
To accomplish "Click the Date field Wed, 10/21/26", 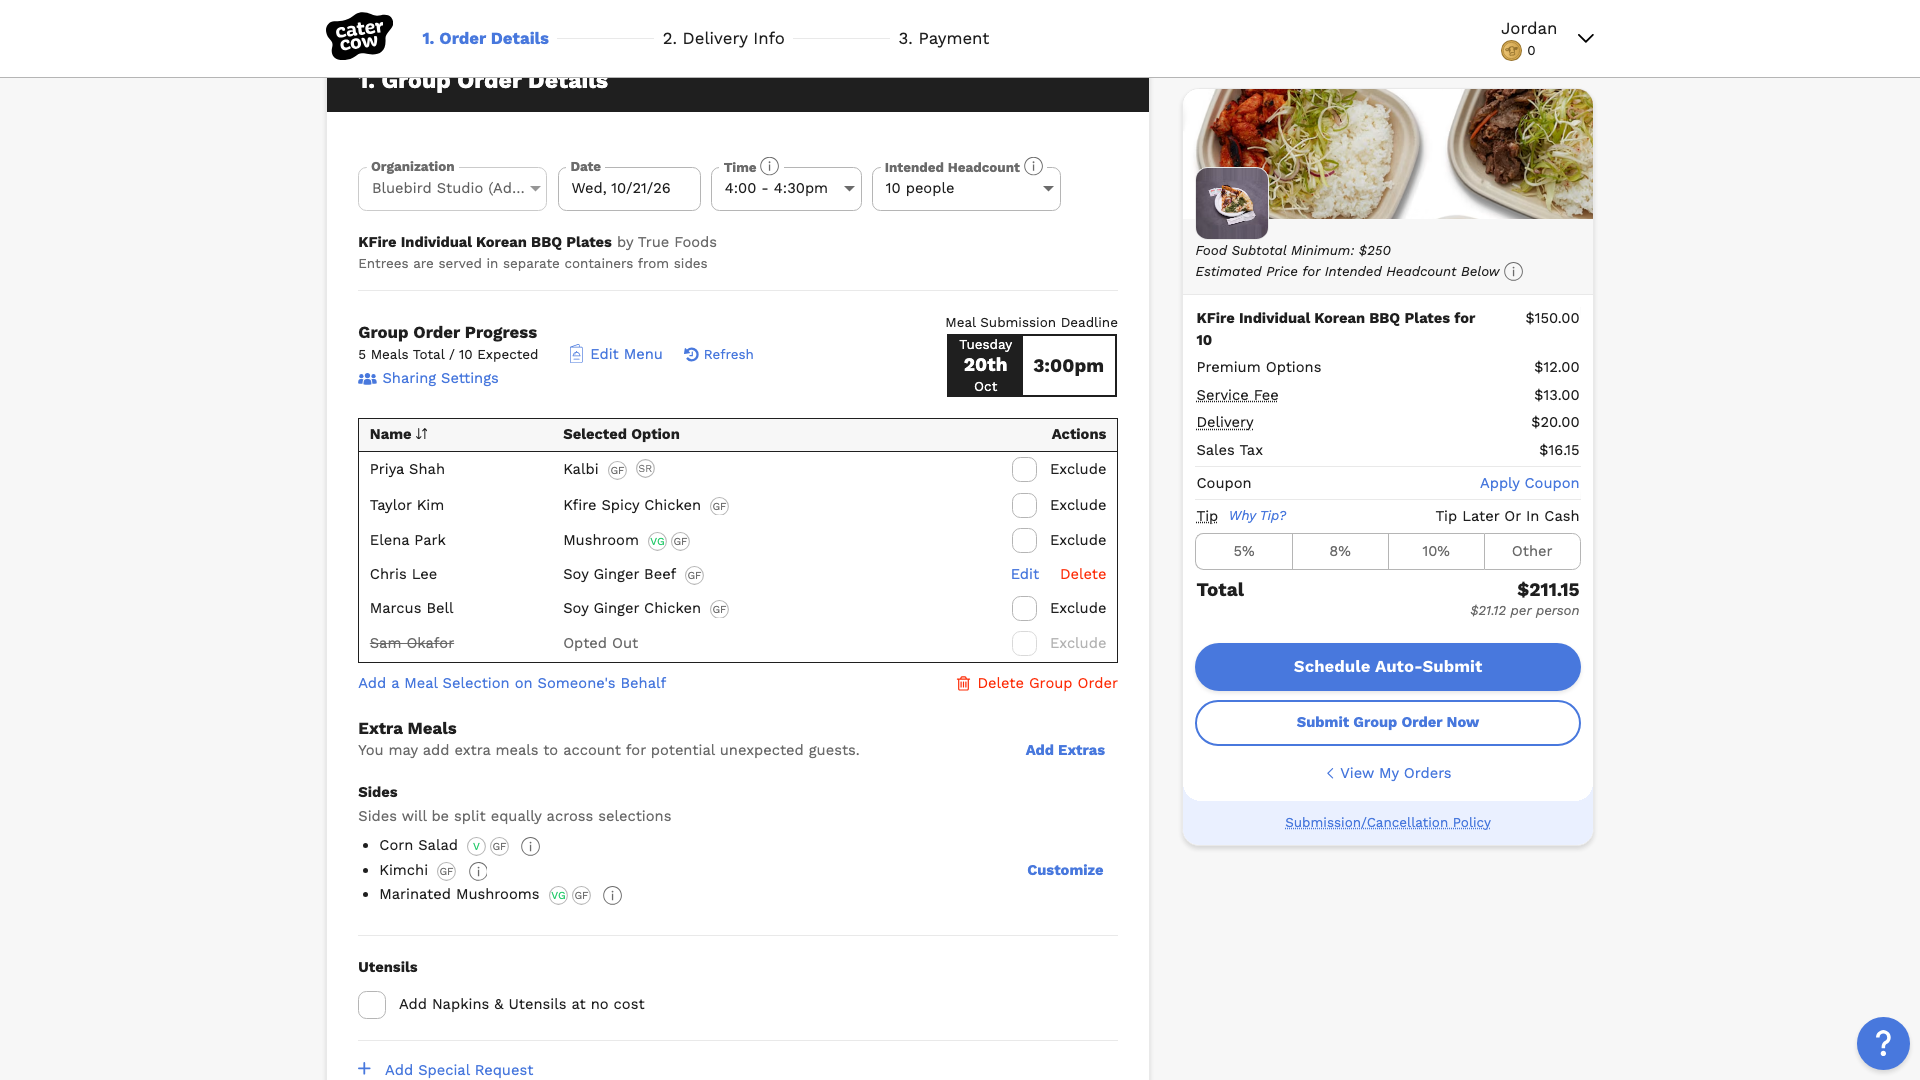I will coord(629,189).
